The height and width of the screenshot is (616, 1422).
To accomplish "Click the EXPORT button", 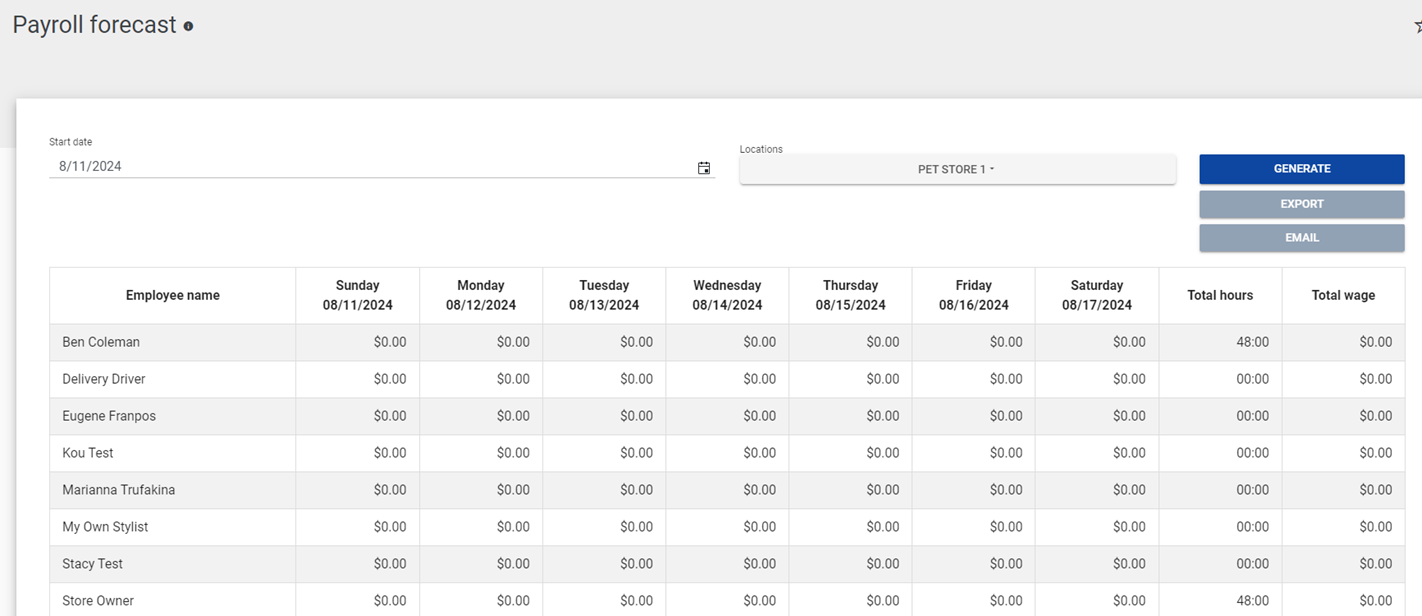I will [x=1302, y=204].
